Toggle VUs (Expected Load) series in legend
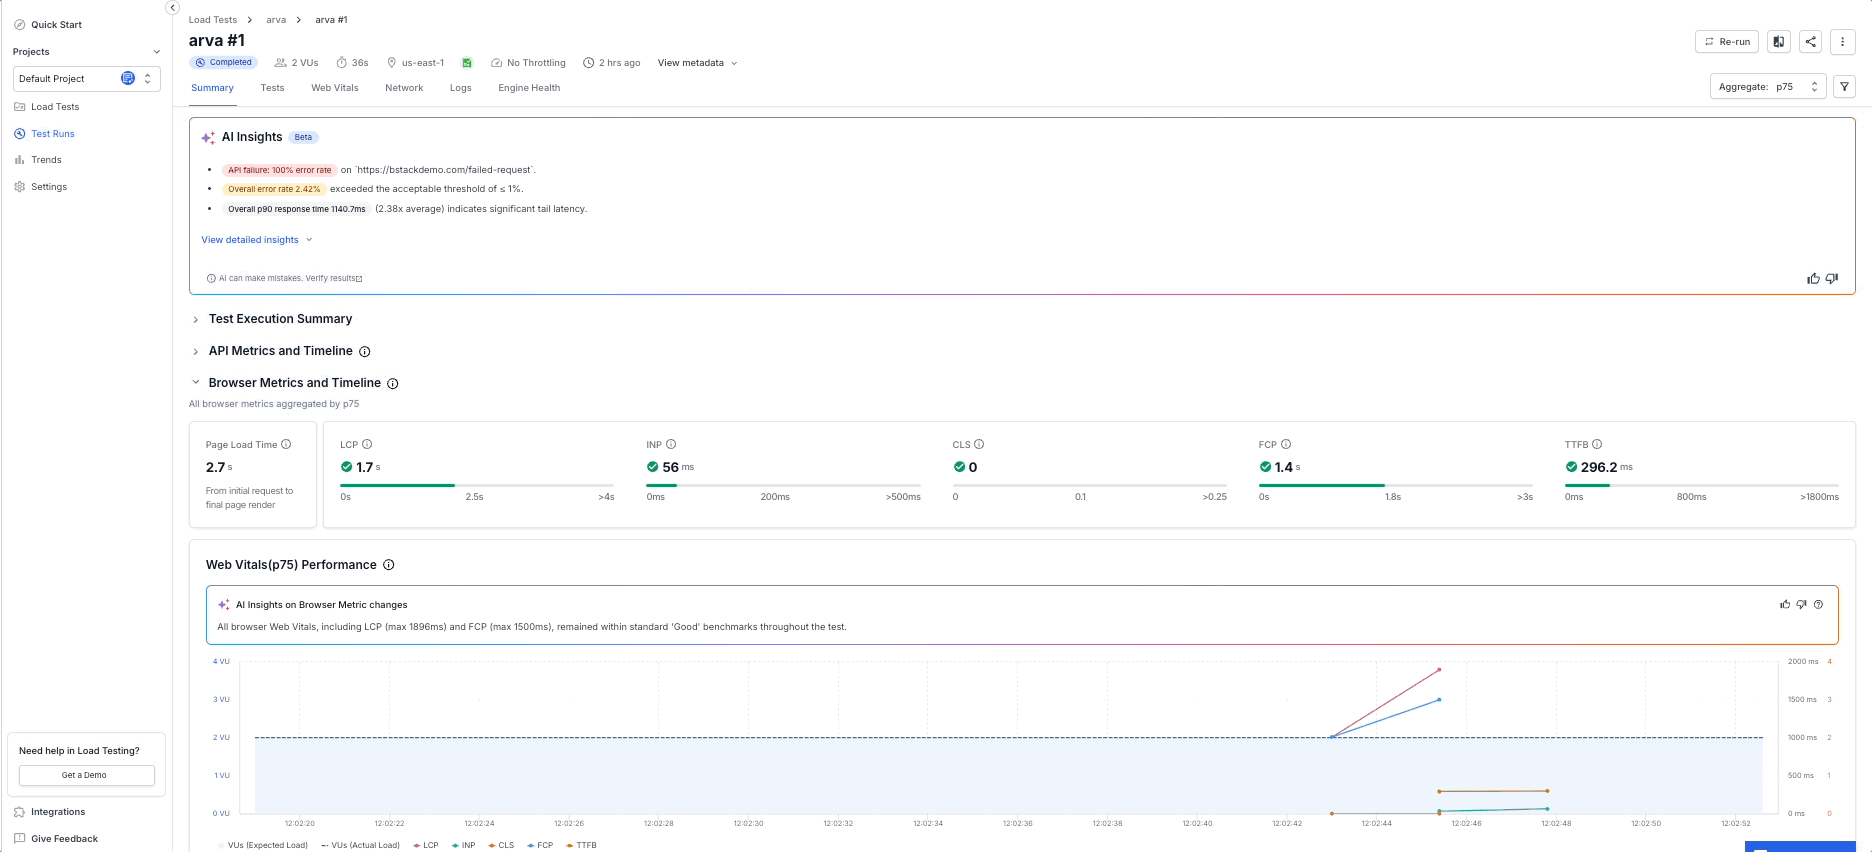 pos(264,845)
